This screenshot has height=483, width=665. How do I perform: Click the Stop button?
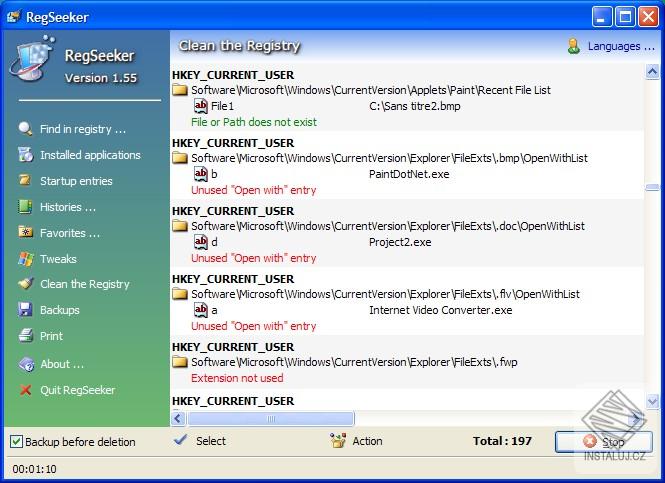pos(604,442)
